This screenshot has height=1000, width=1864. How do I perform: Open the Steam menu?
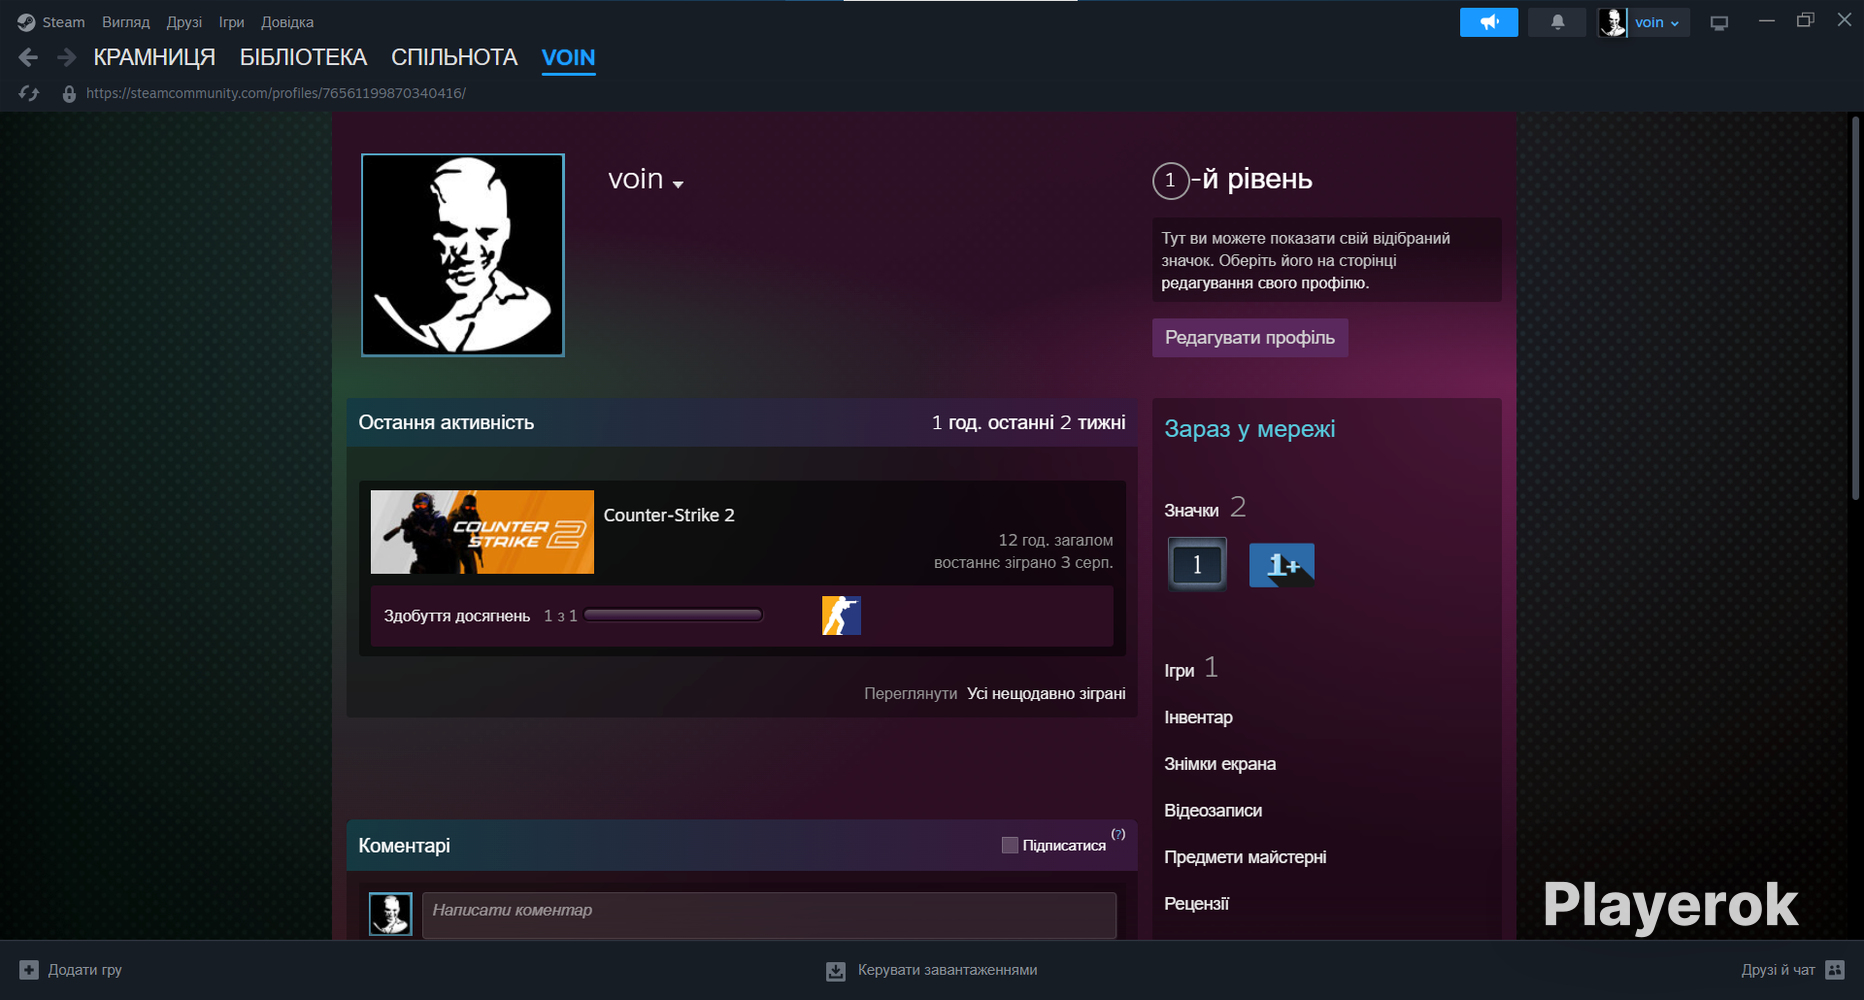tap(63, 22)
